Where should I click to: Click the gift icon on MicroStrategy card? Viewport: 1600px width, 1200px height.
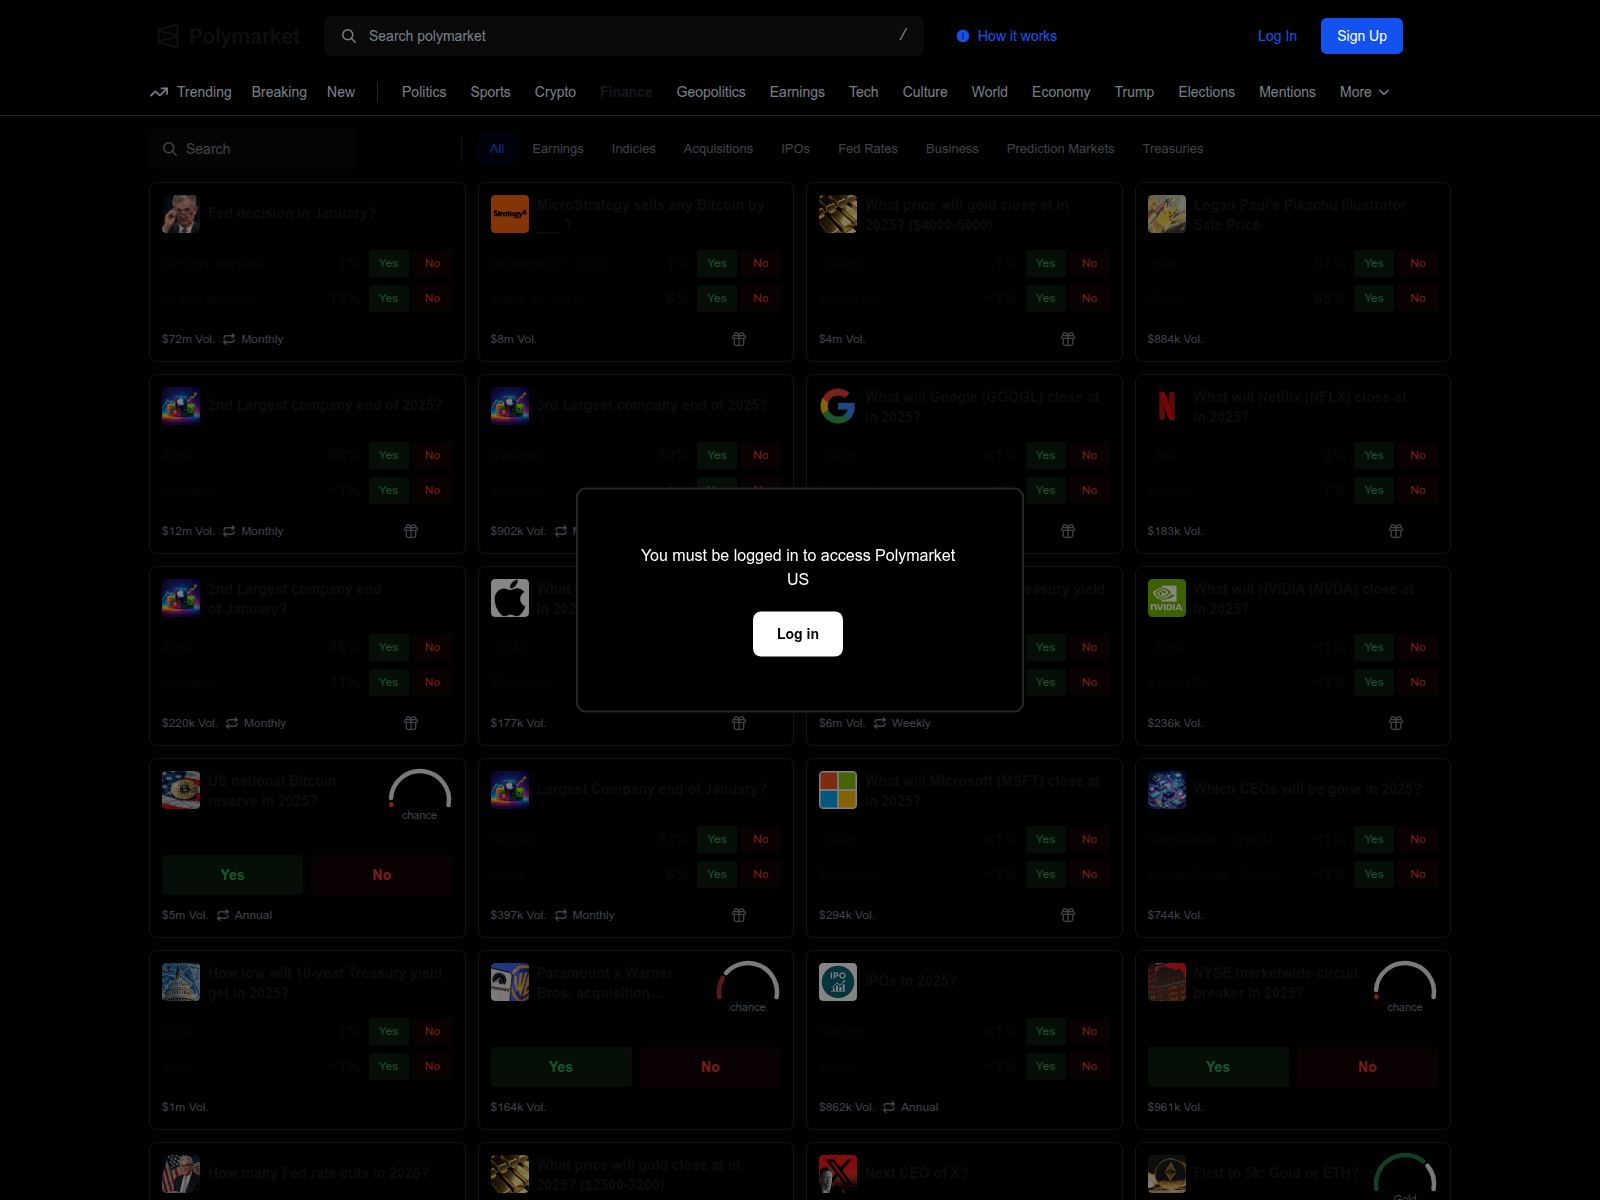click(x=739, y=339)
